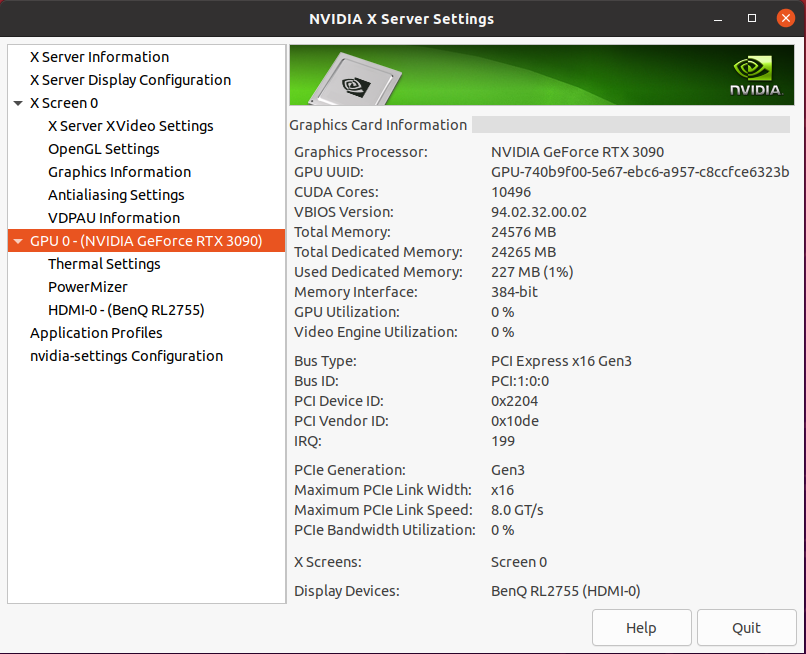806x654 pixels.
Task: Click the NVIDIA X Server Settings title bar
Action: [401, 19]
